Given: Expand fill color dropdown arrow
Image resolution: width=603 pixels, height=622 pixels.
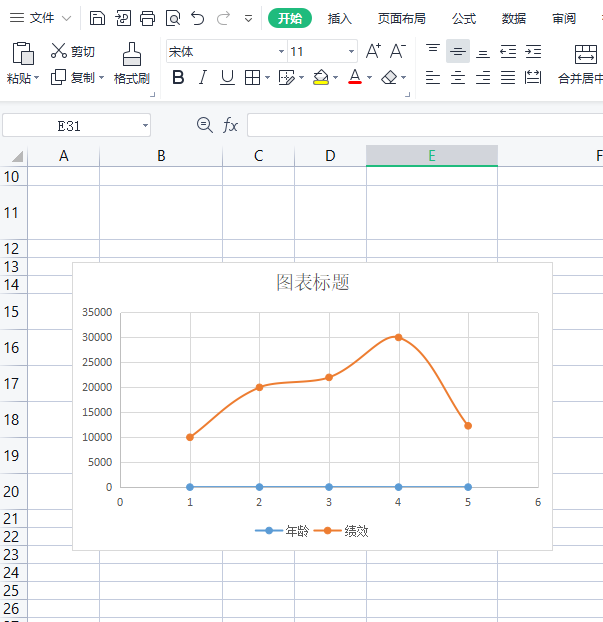Looking at the screenshot, I should tap(336, 77).
